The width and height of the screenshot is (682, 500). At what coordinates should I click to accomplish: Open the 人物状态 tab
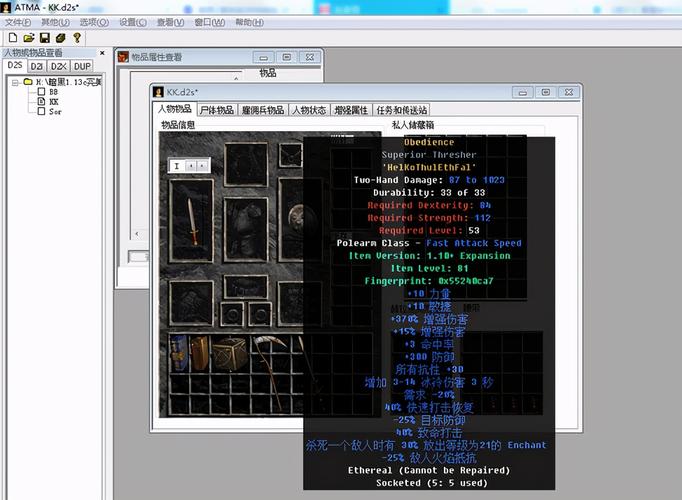(x=309, y=110)
